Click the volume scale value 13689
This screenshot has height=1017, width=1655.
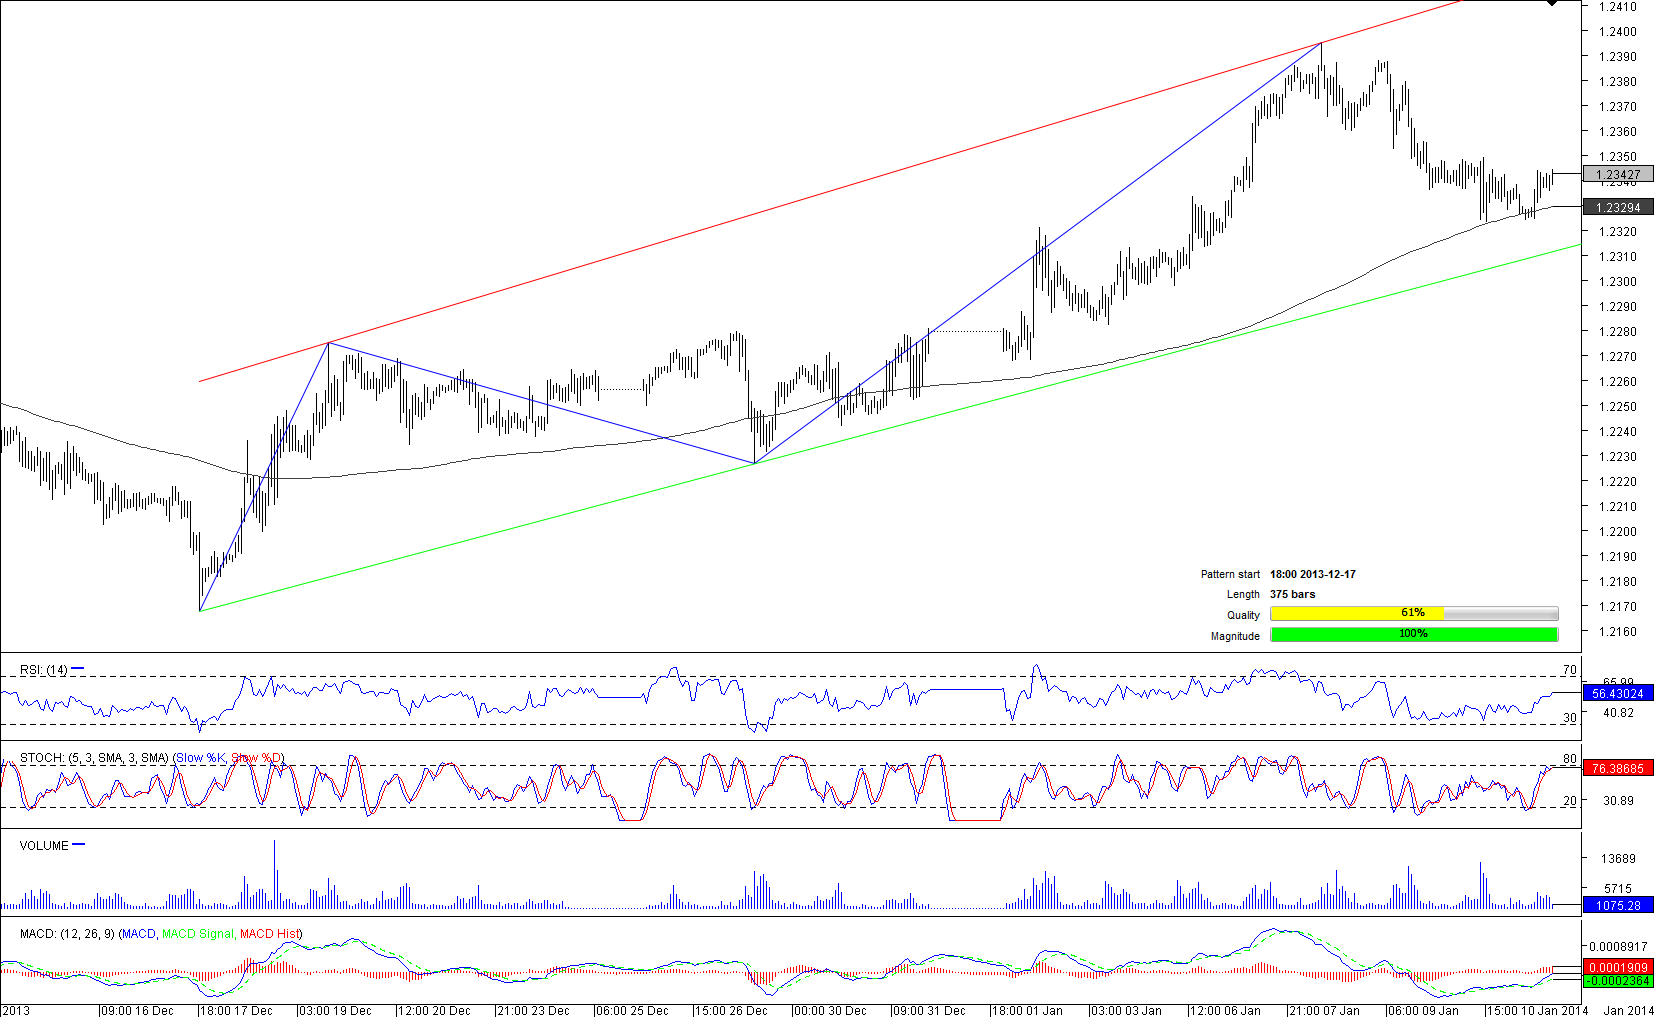(1618, 859)
